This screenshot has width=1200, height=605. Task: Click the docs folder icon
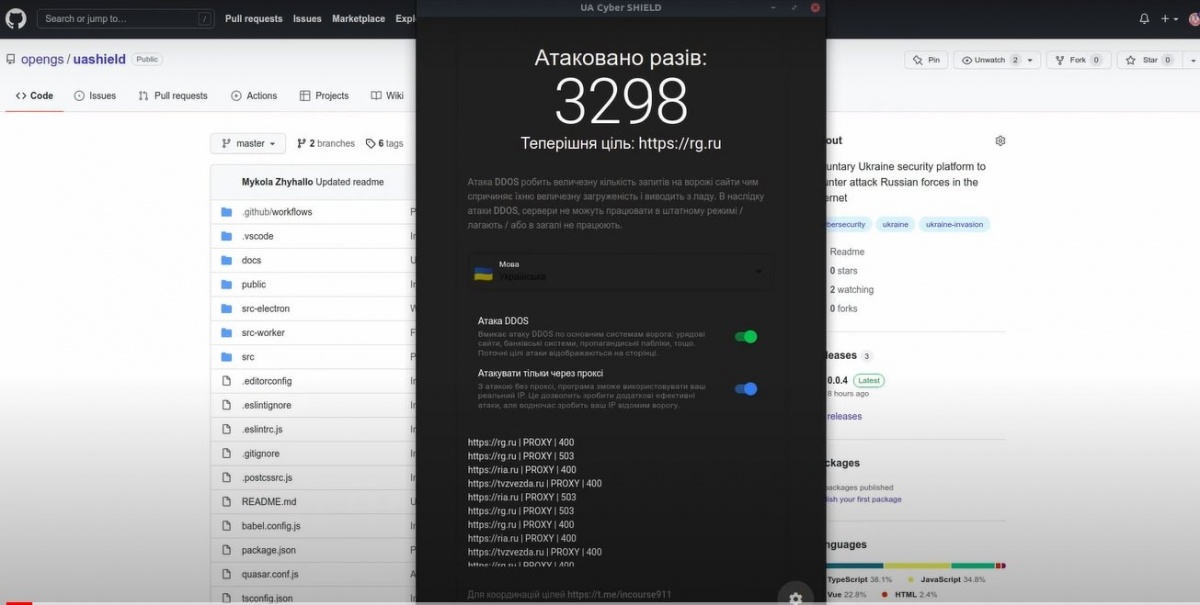(x=226, y=260)
